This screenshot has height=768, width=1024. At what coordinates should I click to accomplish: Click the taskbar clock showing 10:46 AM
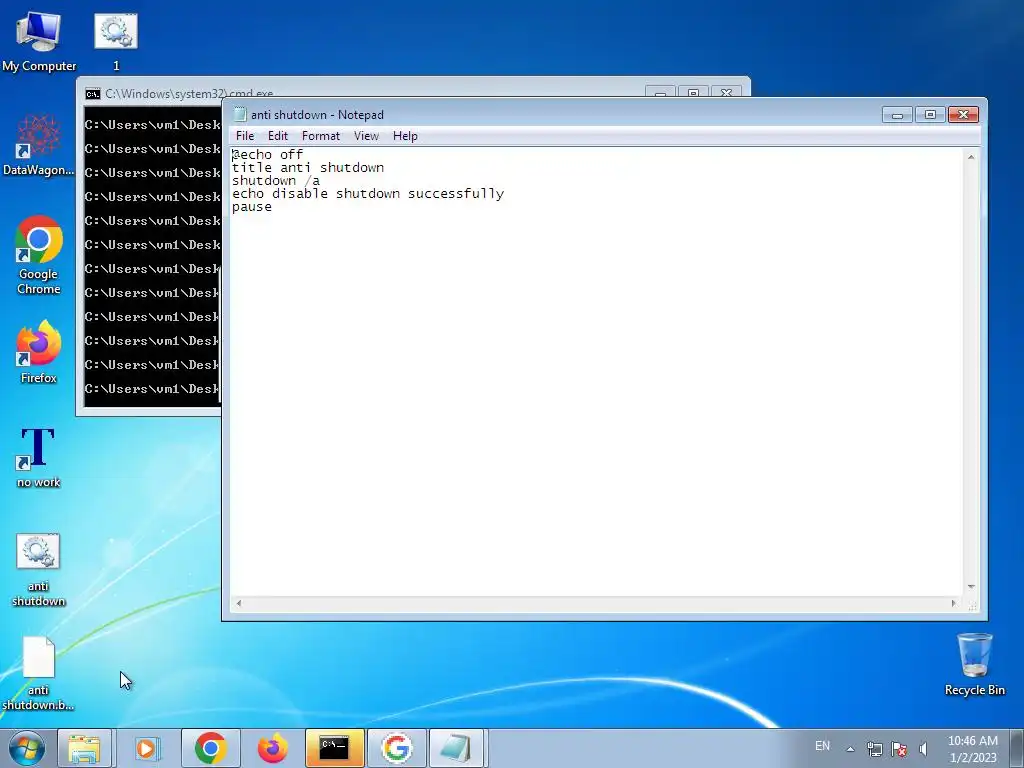click(x=972, y=748)
